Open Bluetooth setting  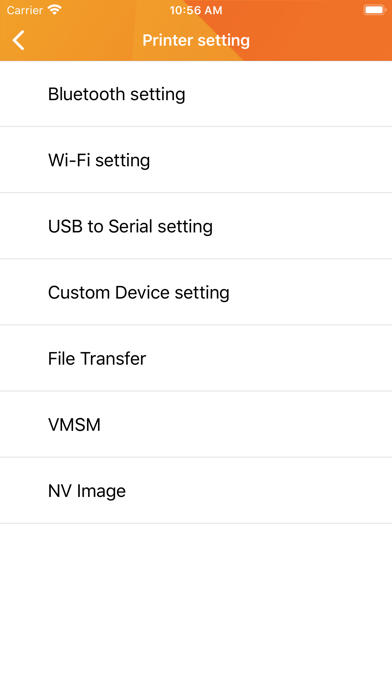pos(196,94)
